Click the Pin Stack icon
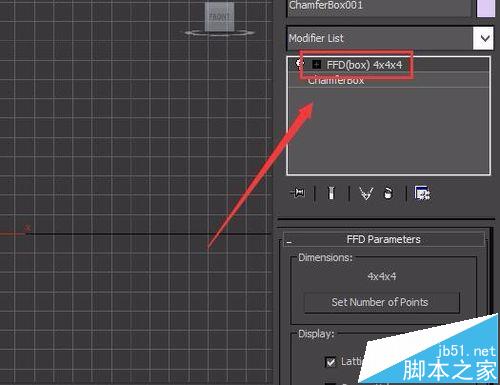Viewport: 500px width, 385px height. [297, 193]
